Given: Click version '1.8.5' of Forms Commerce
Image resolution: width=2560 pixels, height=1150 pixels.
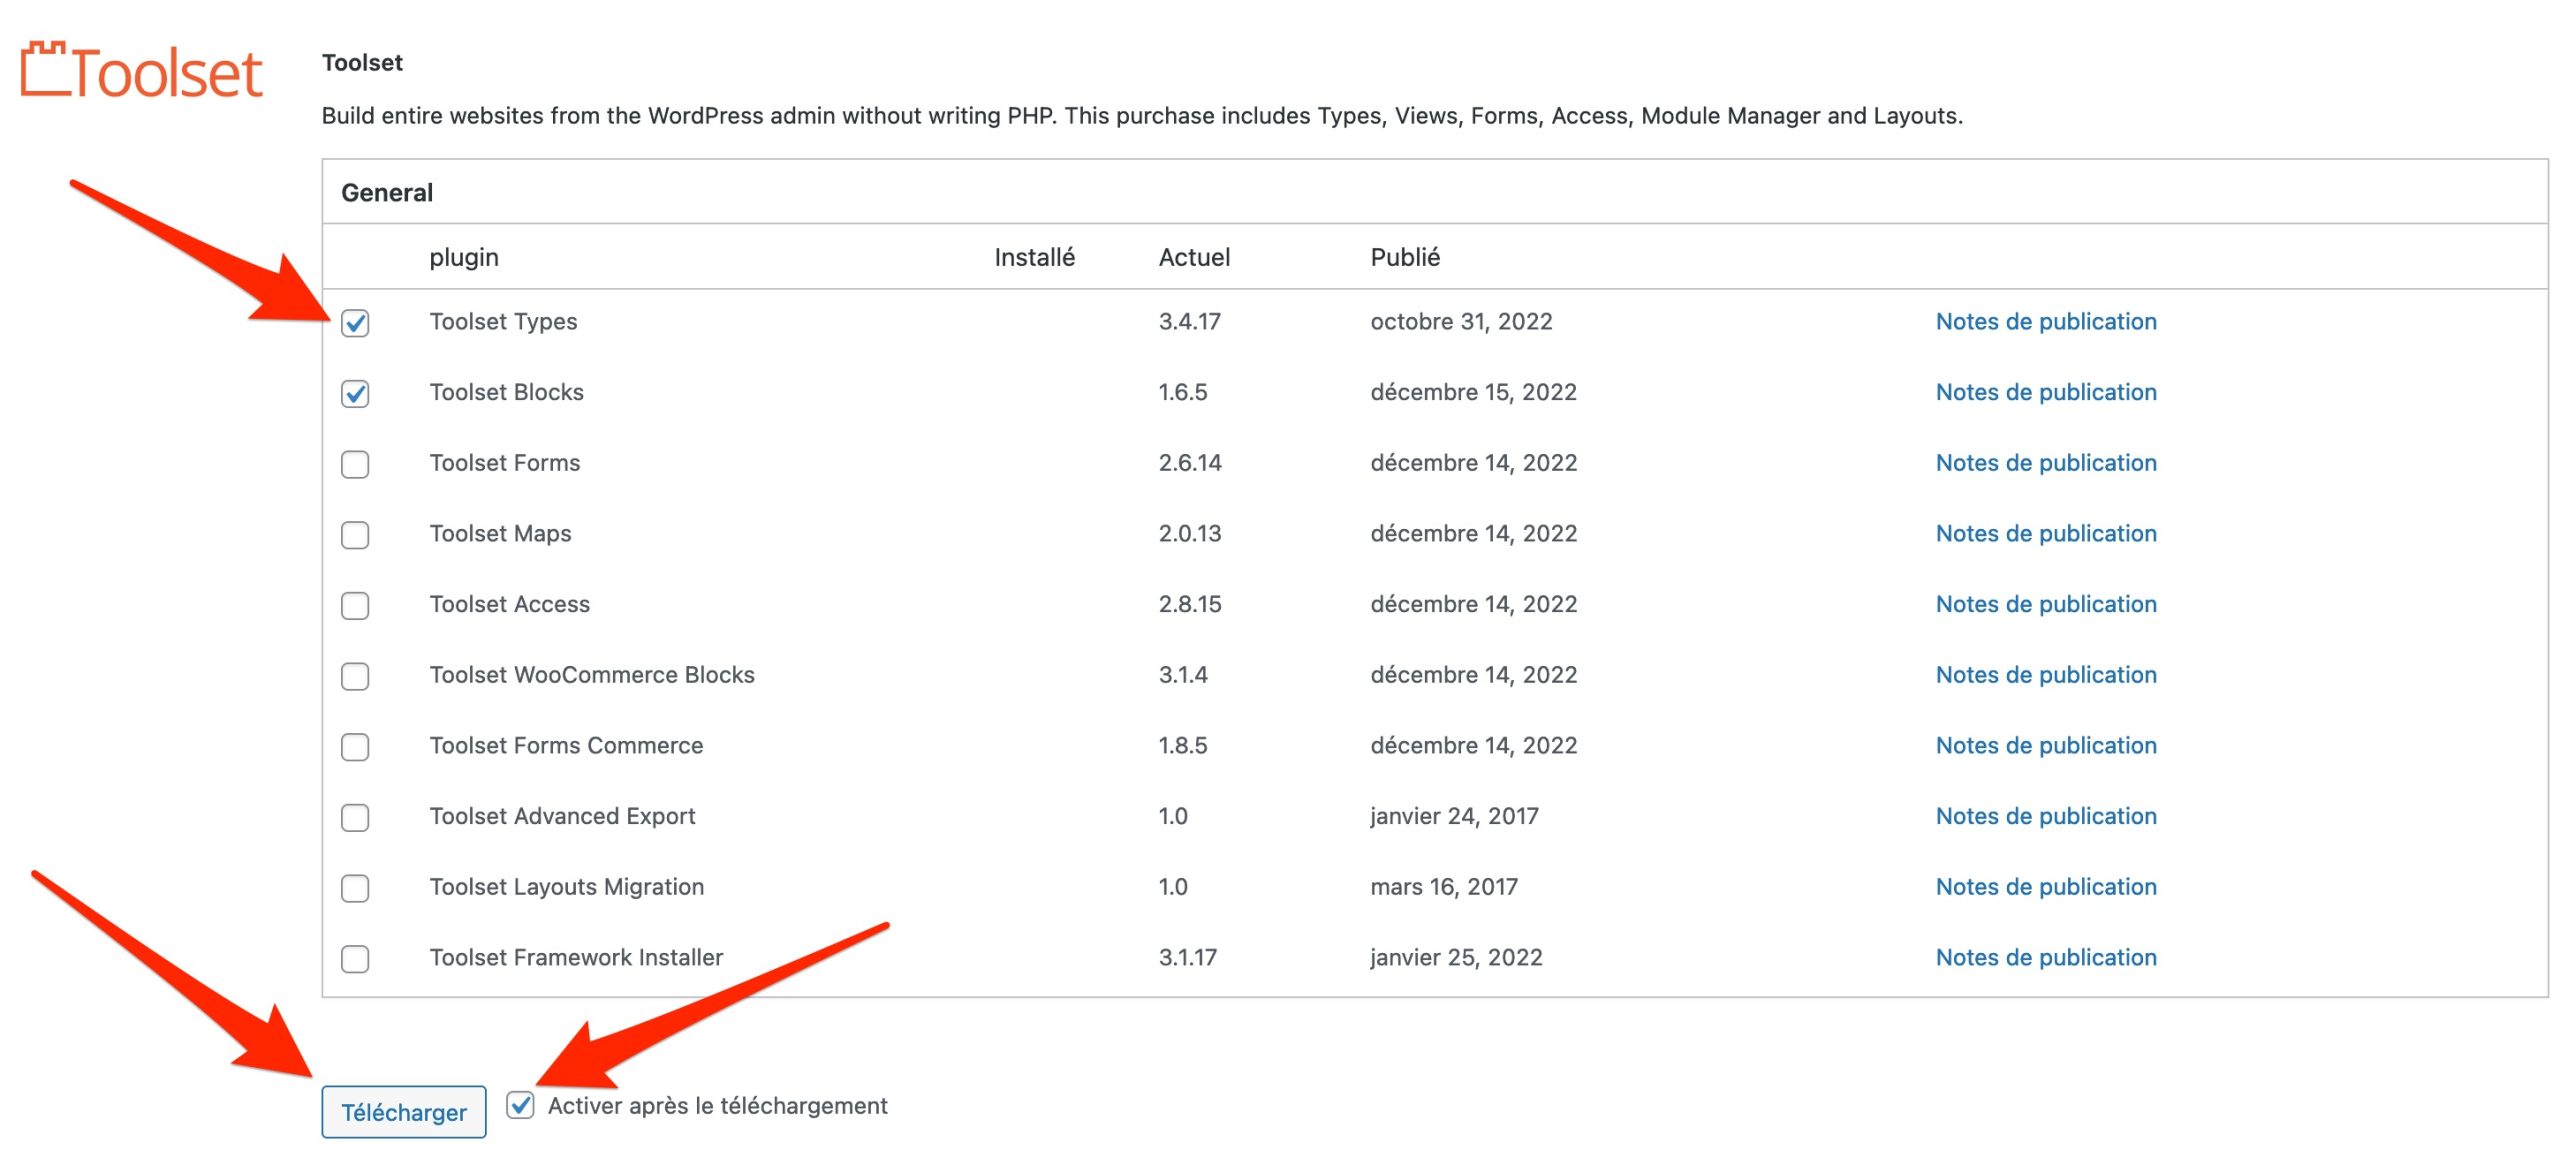Looking at the screenshot, I should (1183, 745).
